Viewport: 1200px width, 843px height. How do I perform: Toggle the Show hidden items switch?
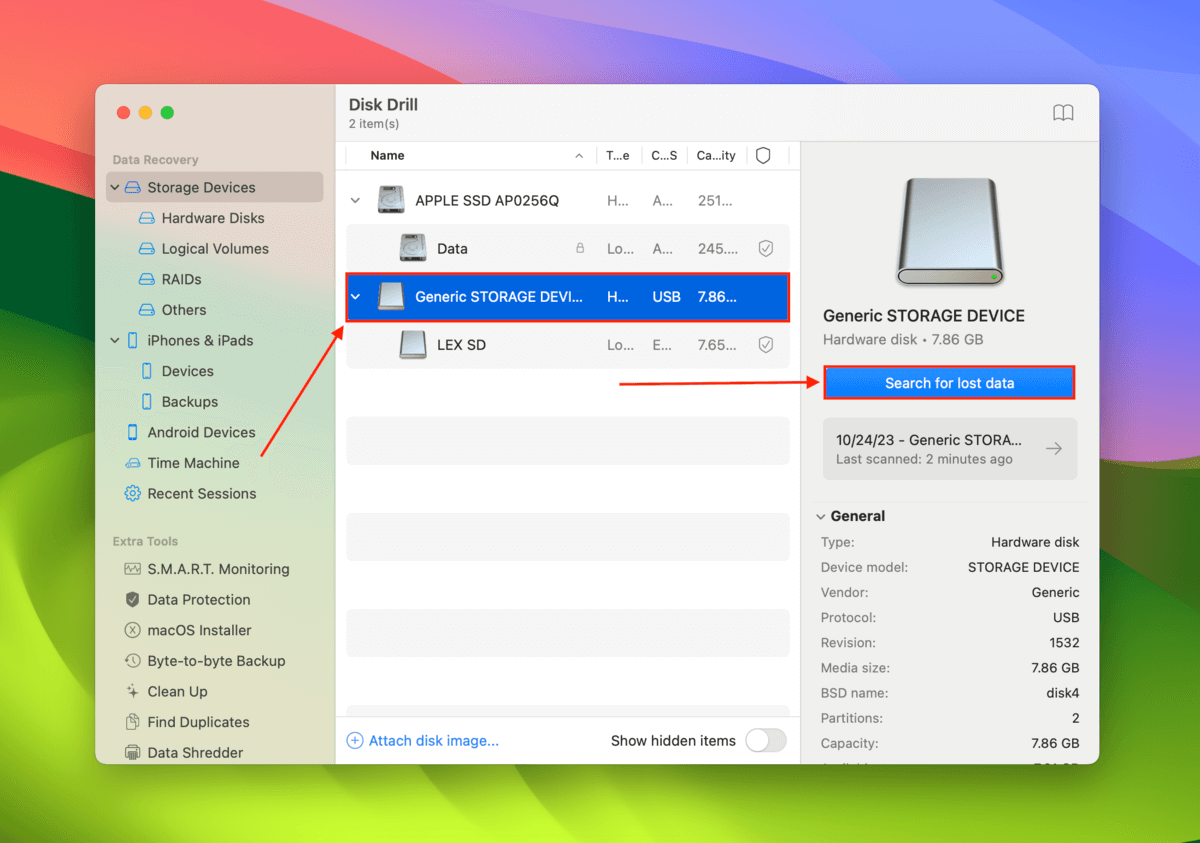[766, 740]
